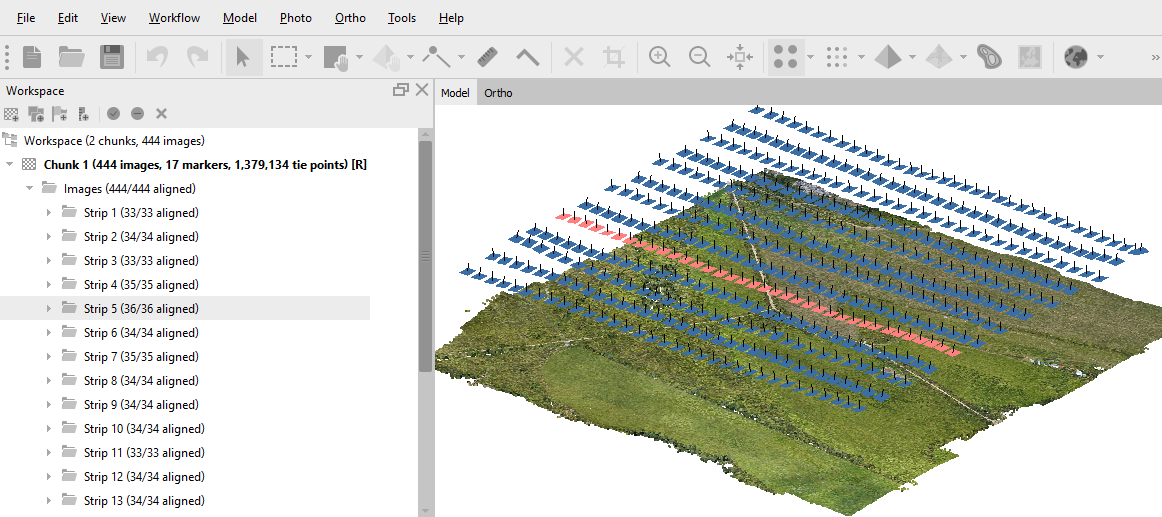This screenshot has height=517, width=1162.
Task: Expand the Strip 1 folder
Action: point(48,213)
